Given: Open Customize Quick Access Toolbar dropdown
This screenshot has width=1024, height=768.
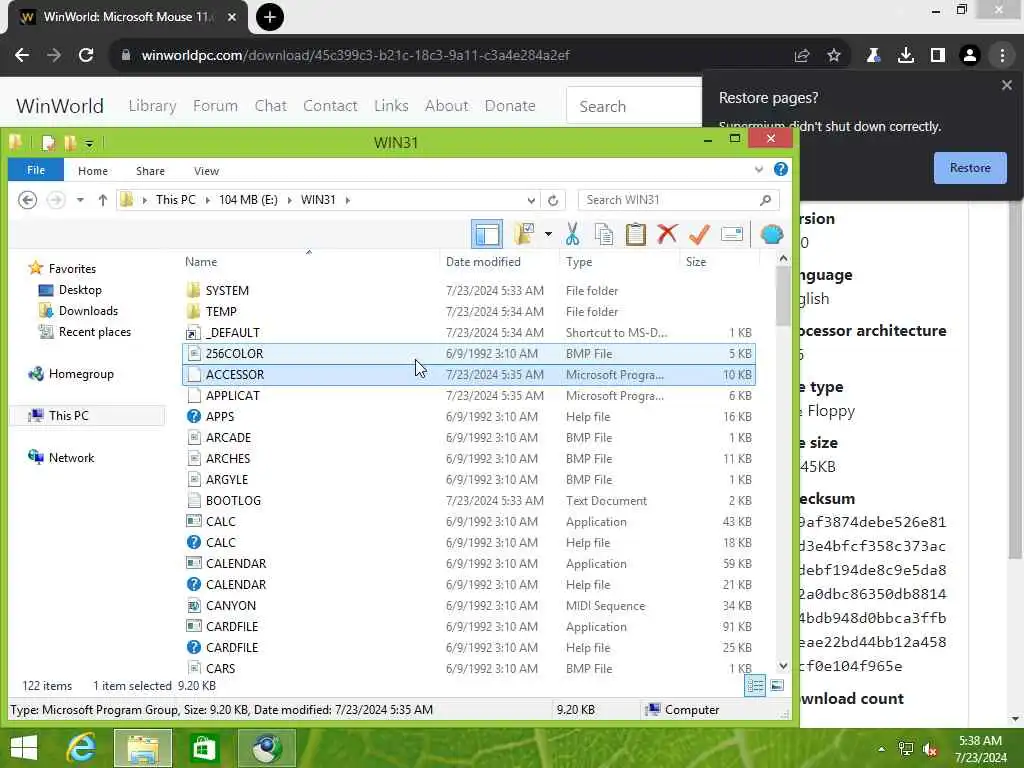Looking at the screenshot, I should pyautogui.click(x=89, y=143).
